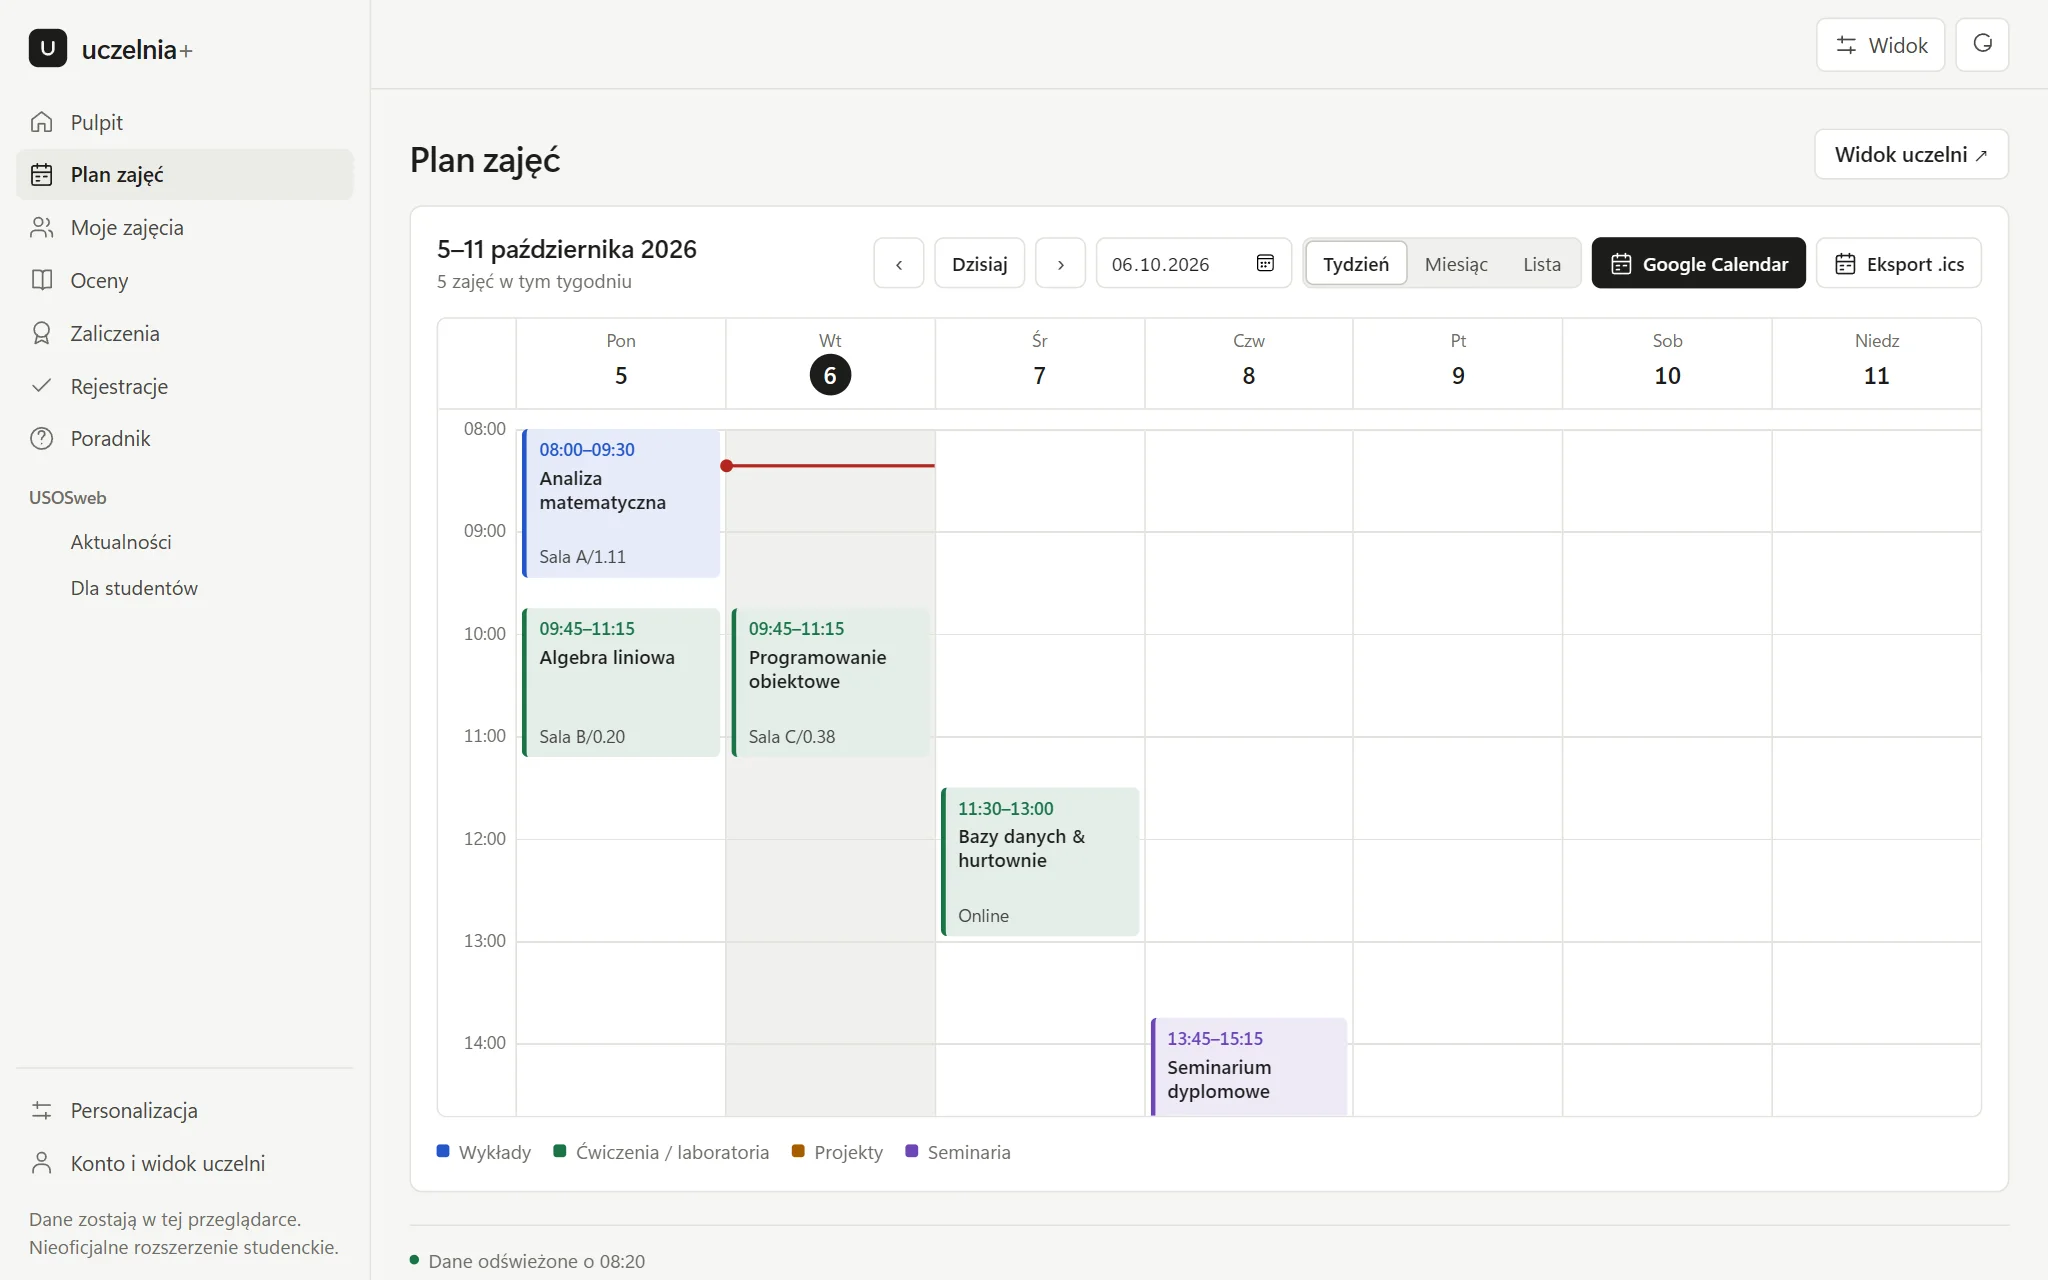Jump to today with Dzisiaj
The image size is (2048, 1280).
tap(979, 263)
